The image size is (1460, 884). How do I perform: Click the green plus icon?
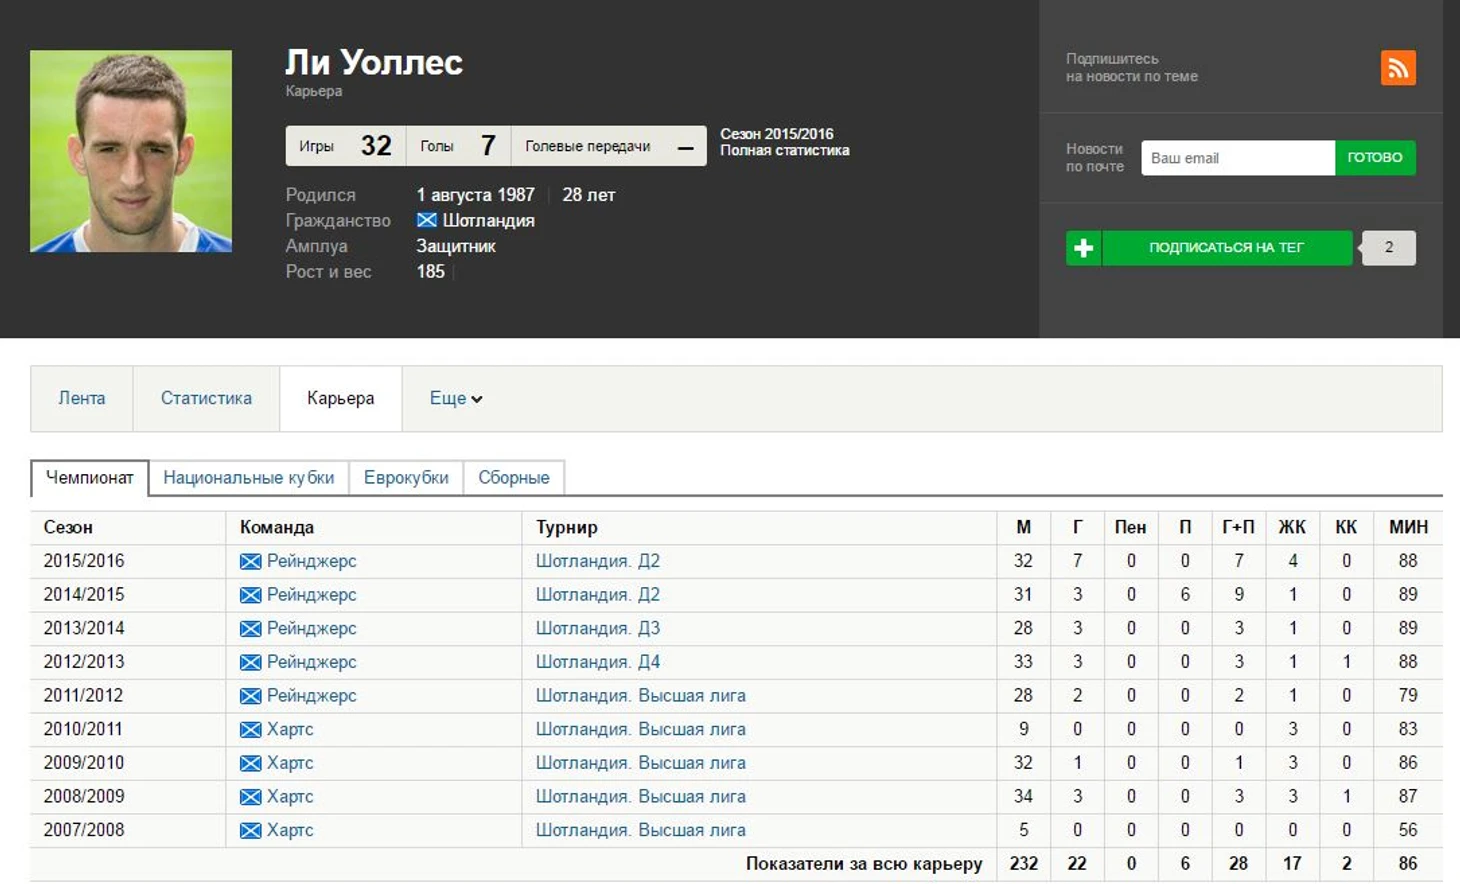(x=1083, y=248)
